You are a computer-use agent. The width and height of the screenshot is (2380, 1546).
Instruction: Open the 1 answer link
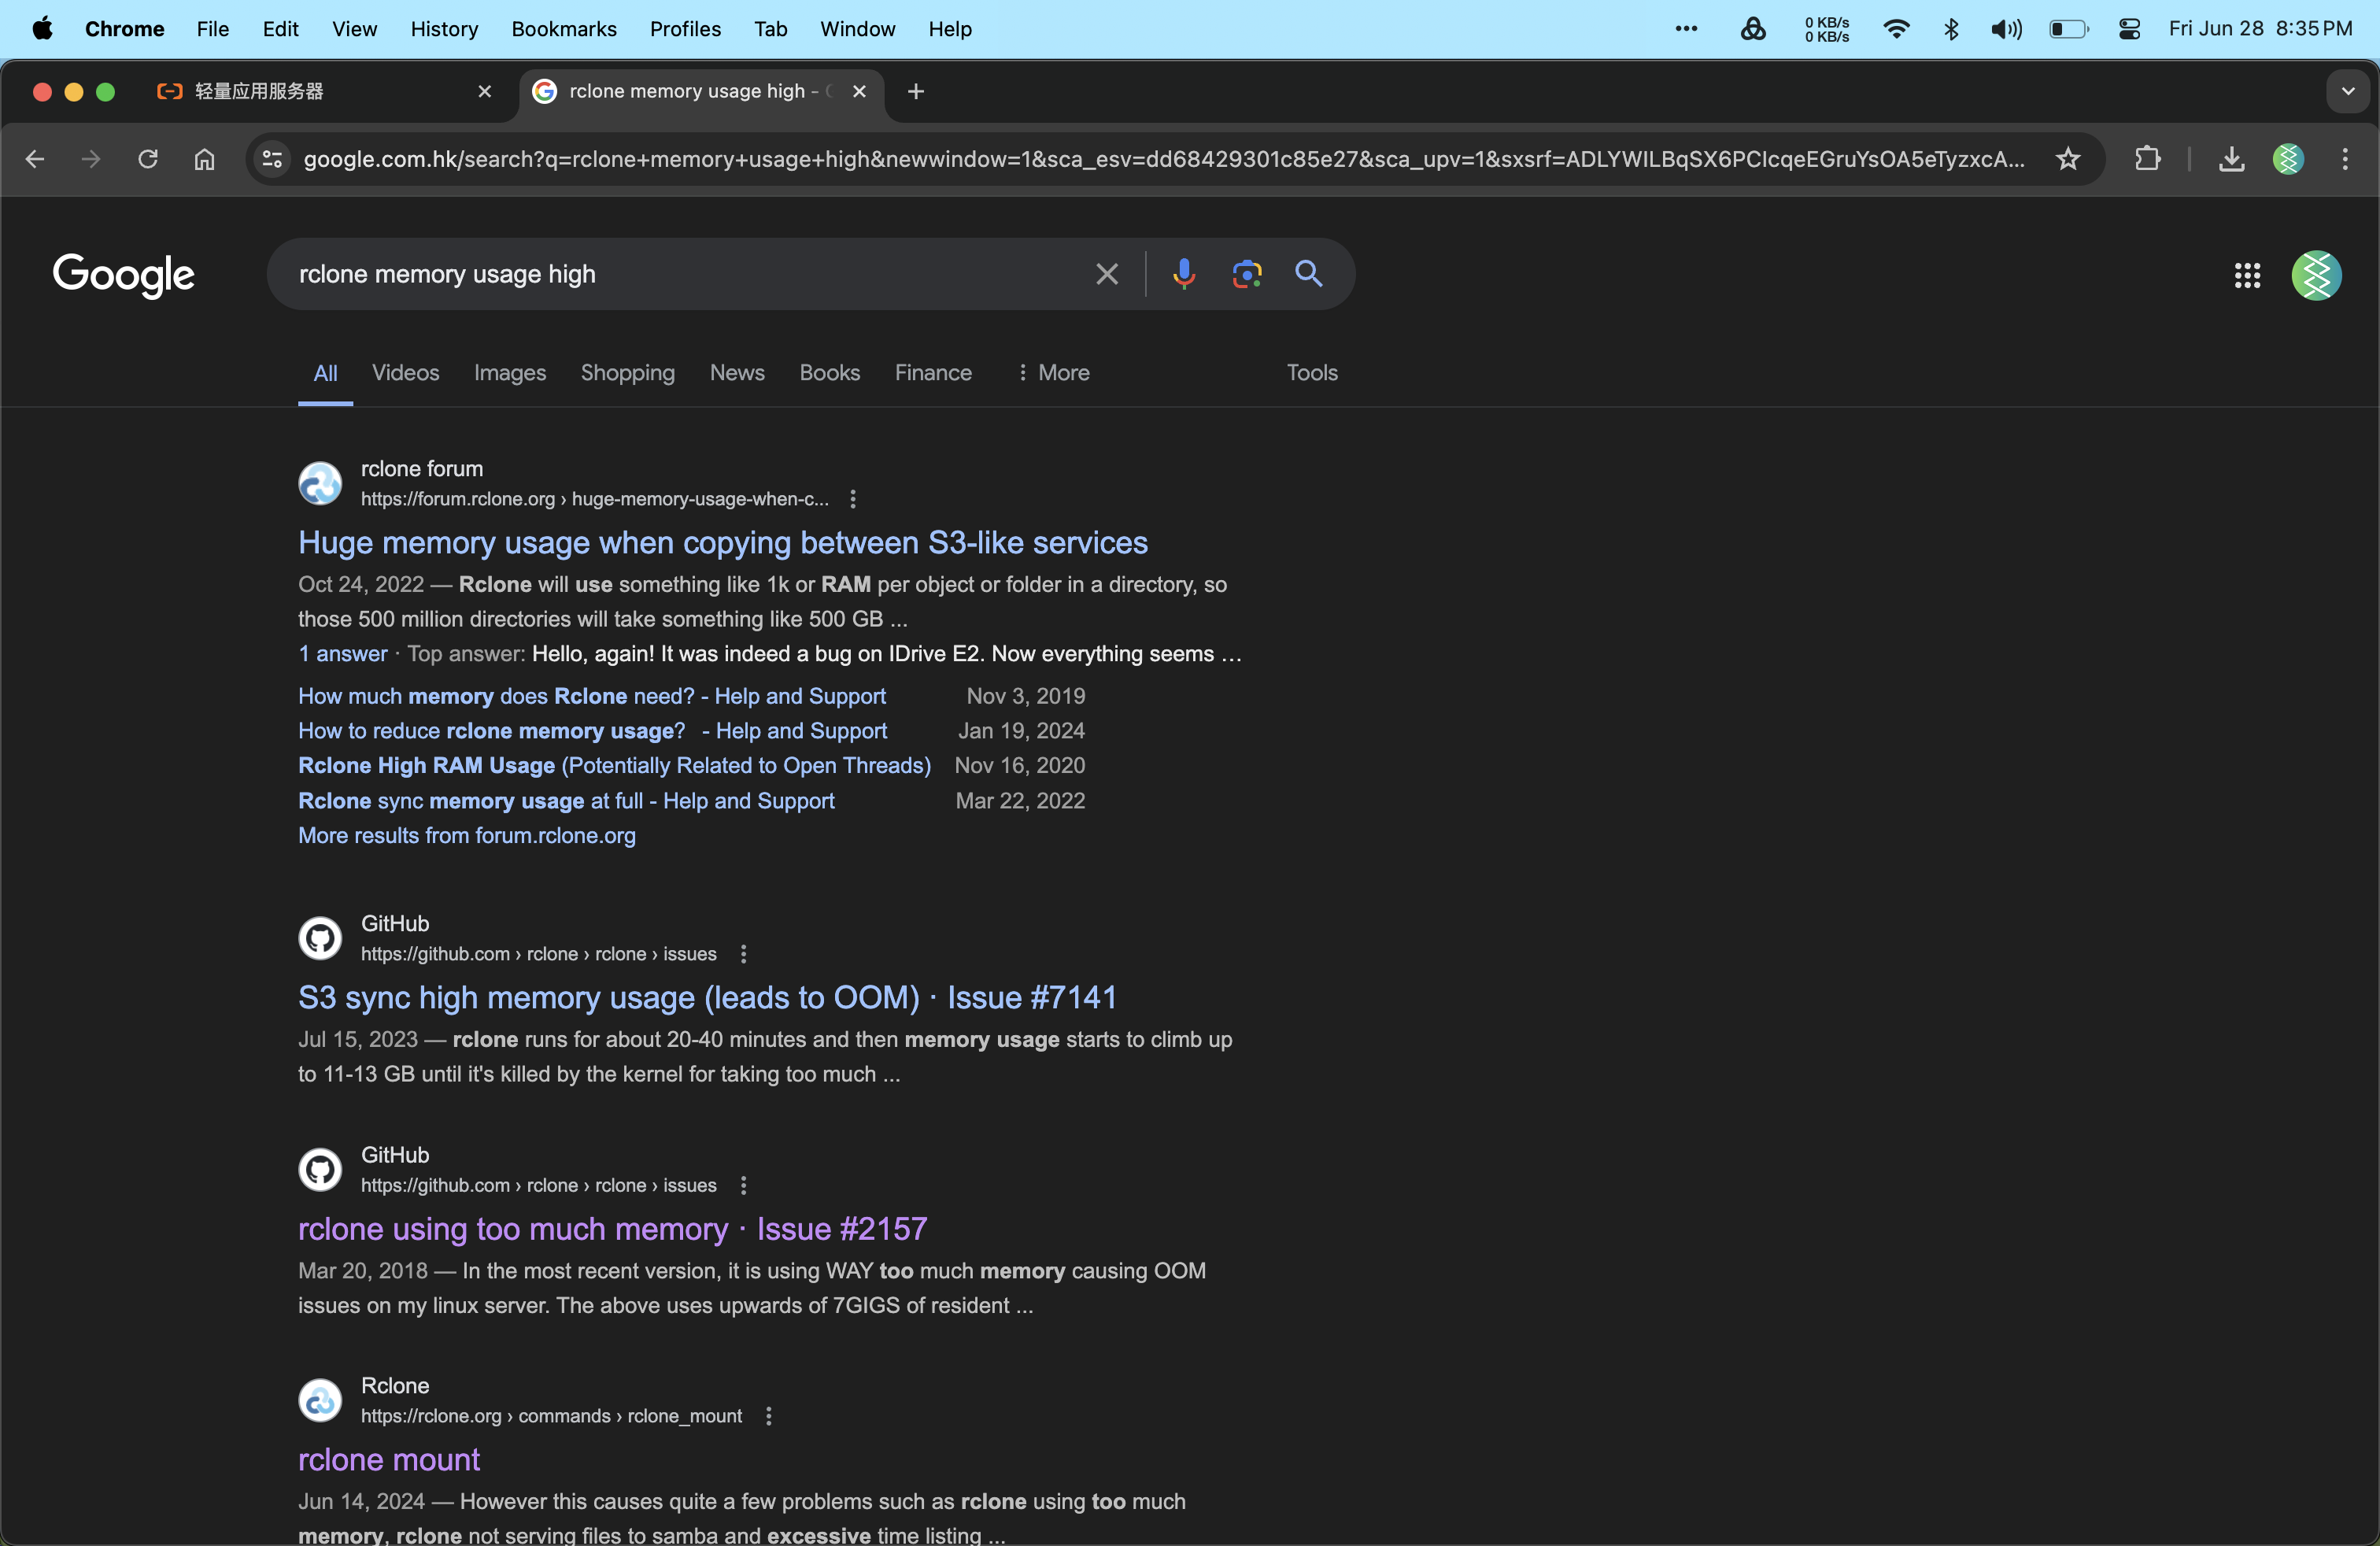click(x=342, y=653)
